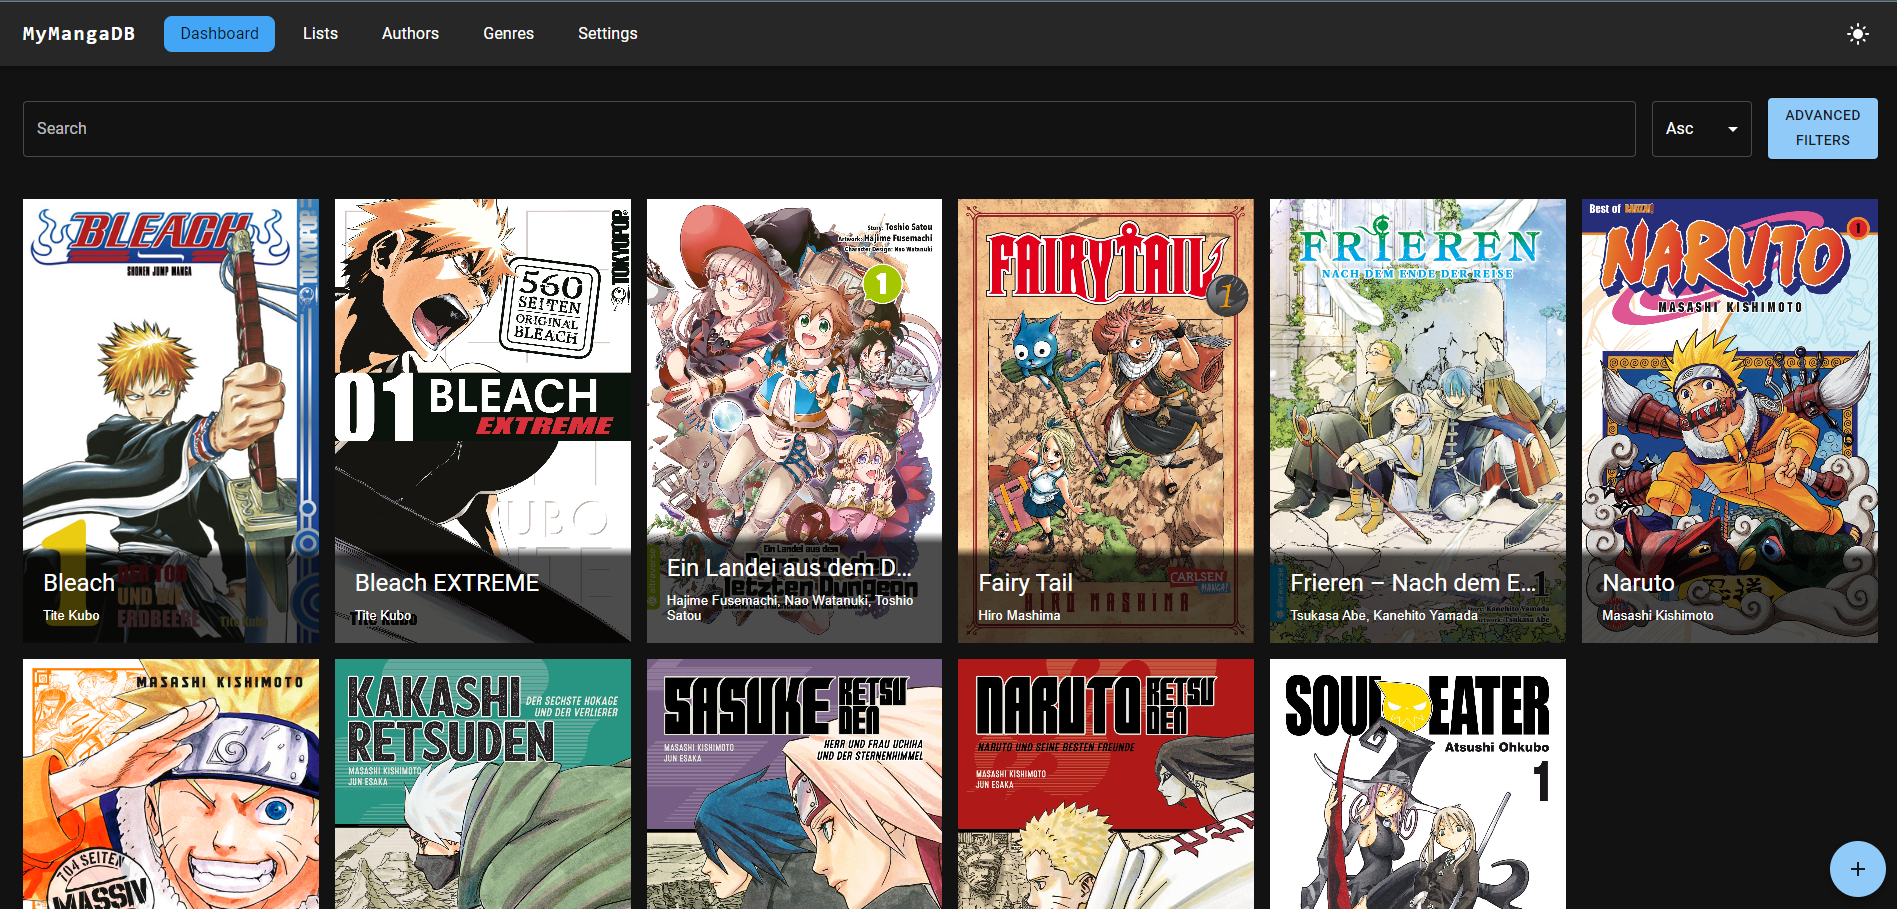Toggle the light/dark theme sun icon
1897x909 pixels.
(1857, 34)
